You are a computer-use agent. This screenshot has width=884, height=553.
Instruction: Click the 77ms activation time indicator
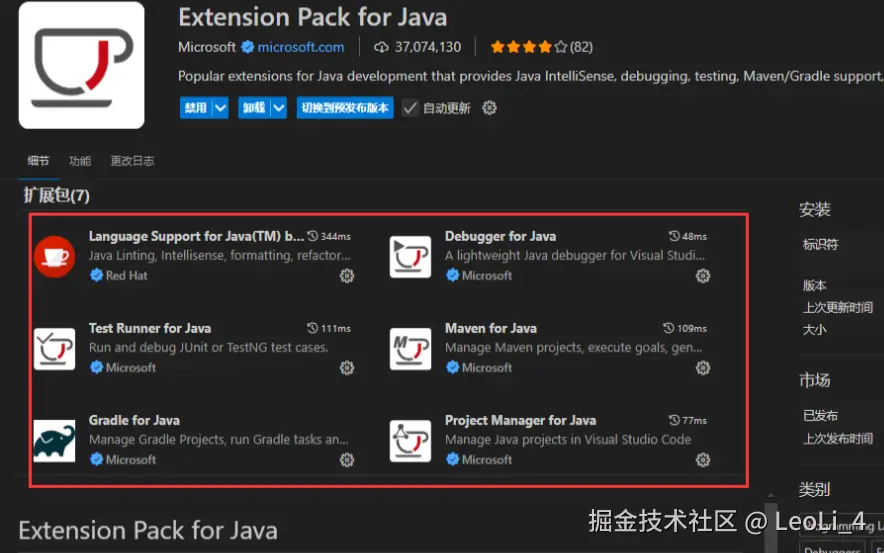point(688,421)
